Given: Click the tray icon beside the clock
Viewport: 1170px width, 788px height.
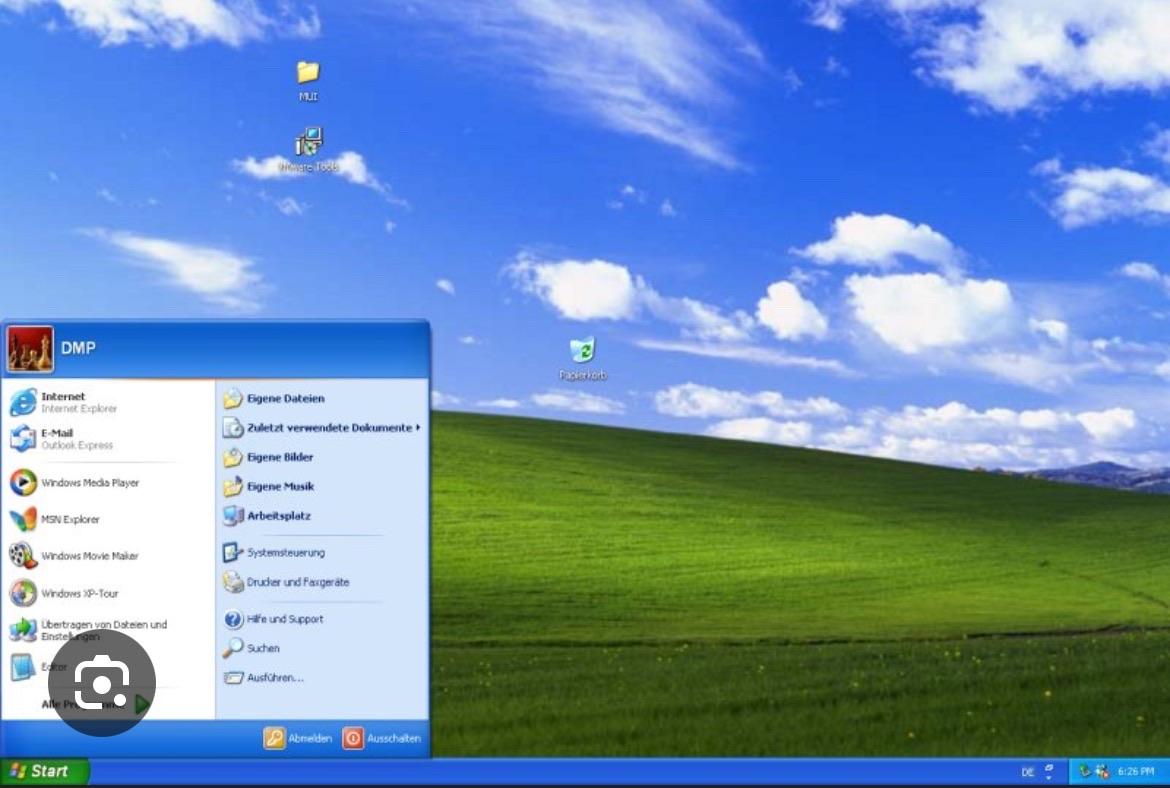Looking at the screenshot, I should coord(1101,772).
